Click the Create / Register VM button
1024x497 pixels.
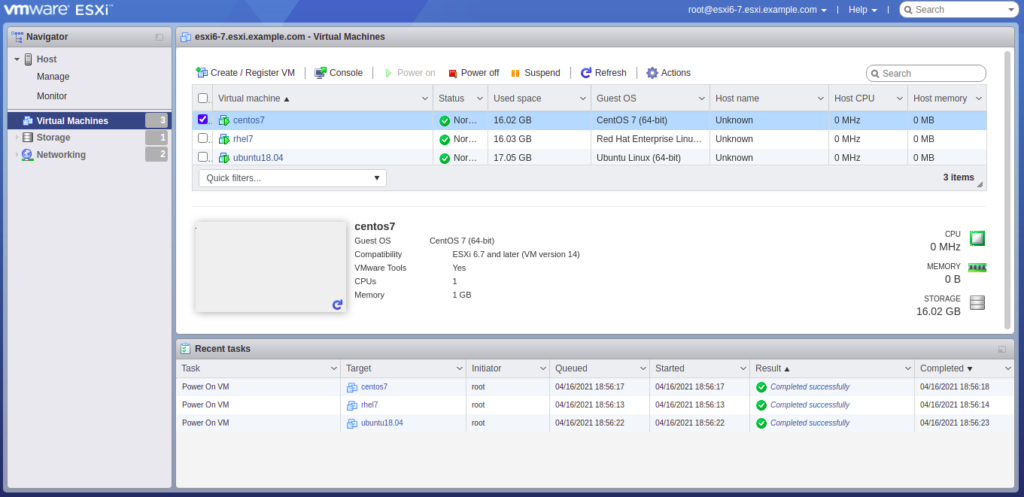tap(246, 72)
